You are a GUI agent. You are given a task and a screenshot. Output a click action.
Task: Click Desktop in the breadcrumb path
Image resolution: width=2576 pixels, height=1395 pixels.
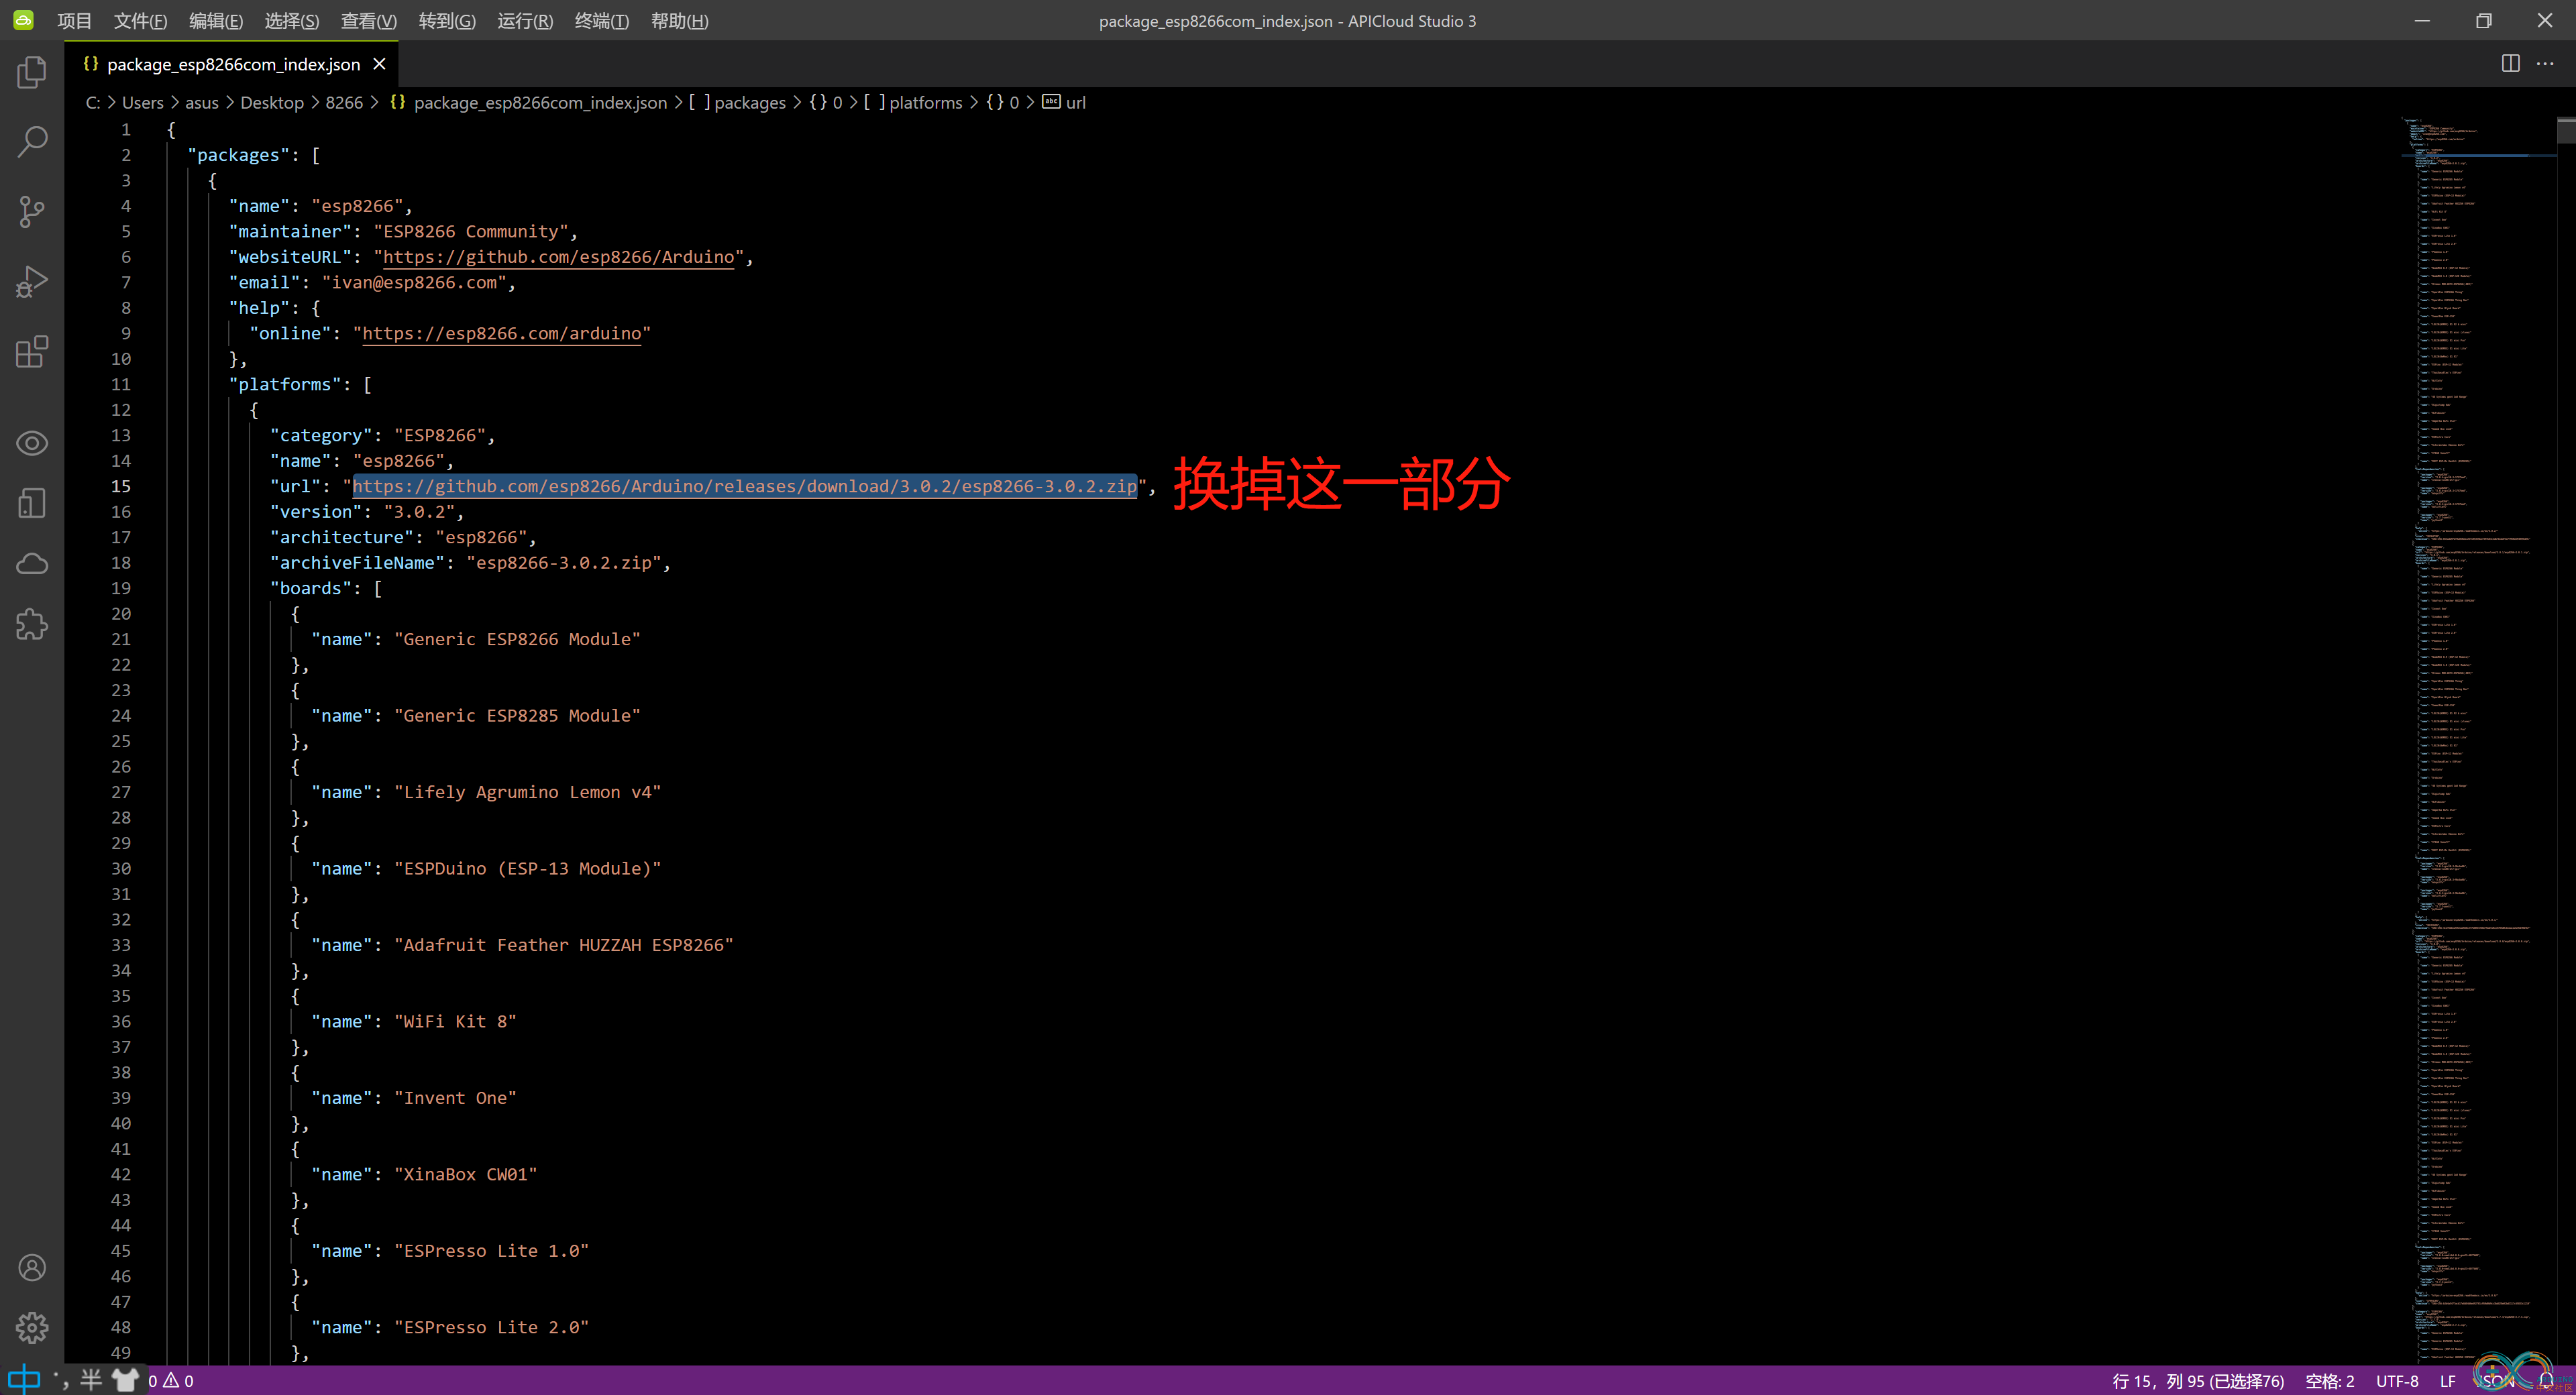271,103
